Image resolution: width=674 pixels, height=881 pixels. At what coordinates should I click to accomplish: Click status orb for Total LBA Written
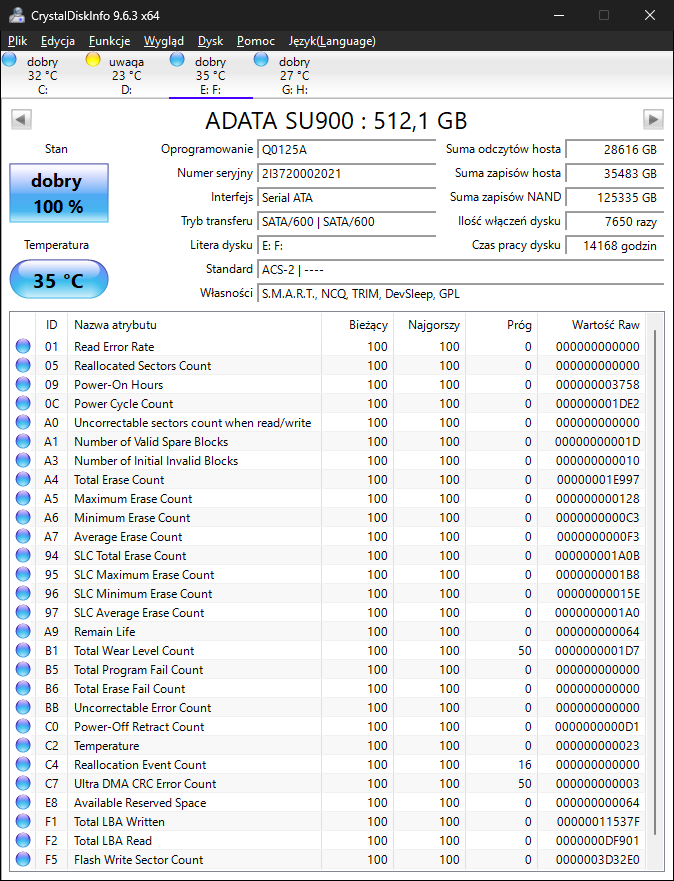point(23,821)
